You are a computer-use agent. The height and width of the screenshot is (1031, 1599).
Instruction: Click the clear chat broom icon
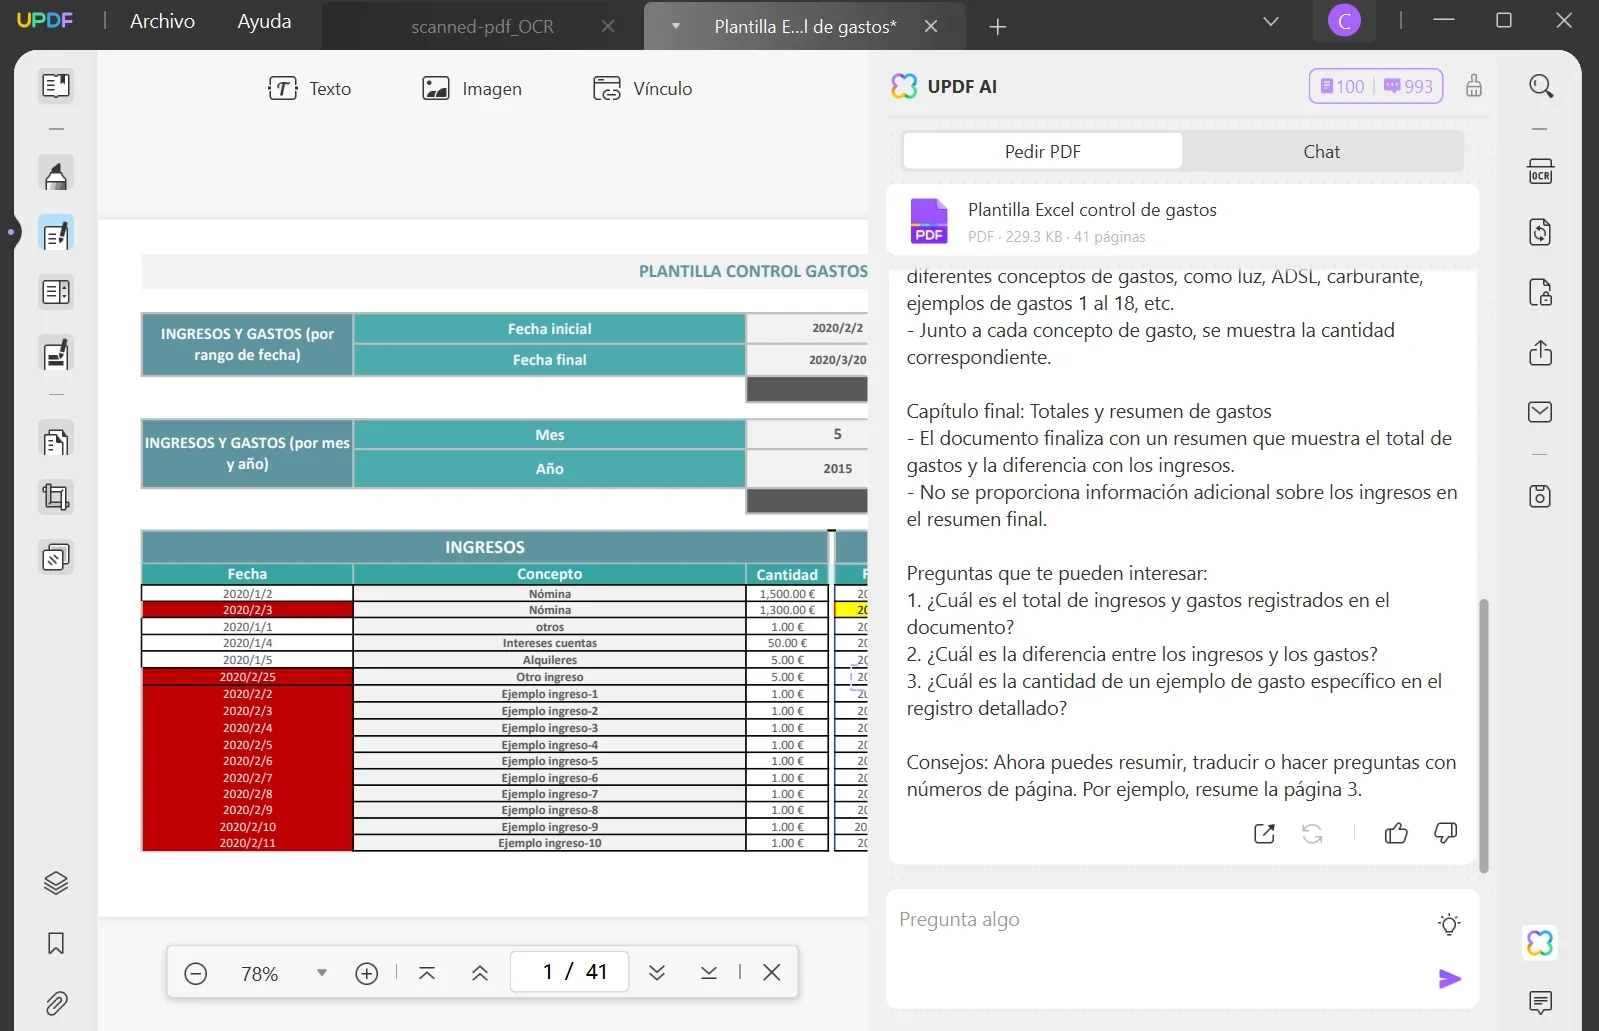pyautogui.click(x=1474, y=86)
